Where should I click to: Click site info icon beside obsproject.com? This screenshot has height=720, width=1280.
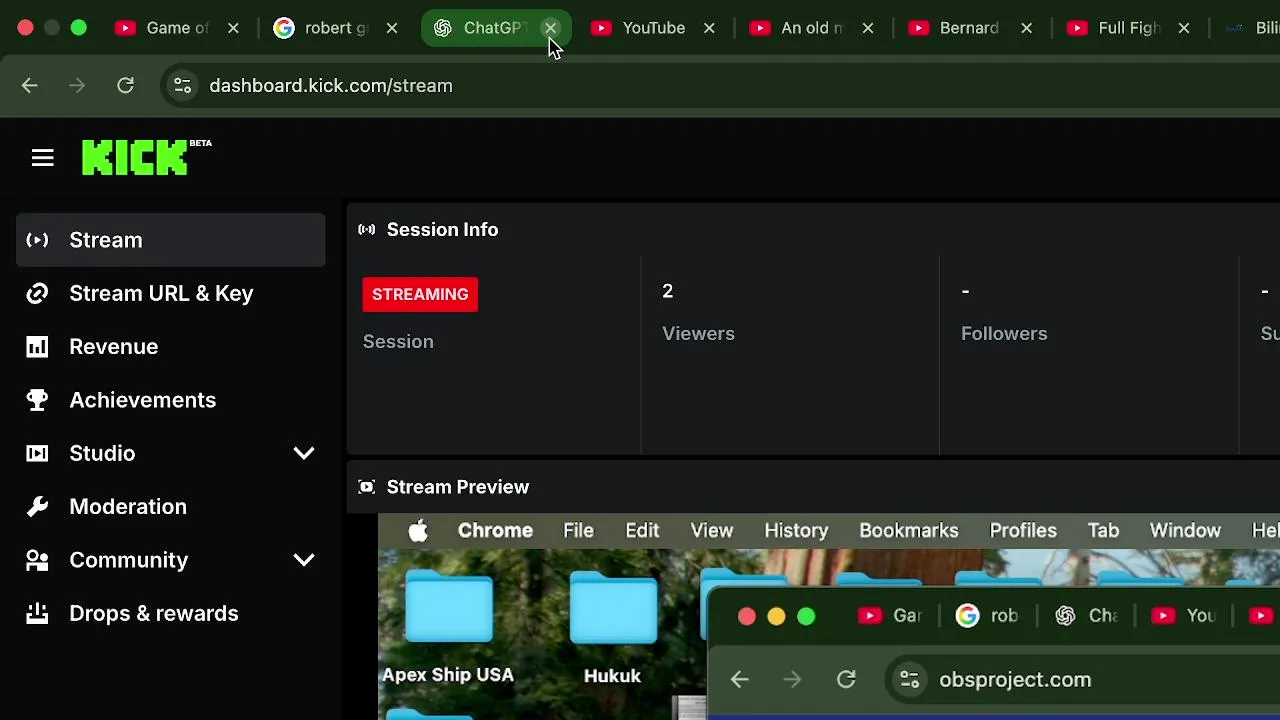909,680
